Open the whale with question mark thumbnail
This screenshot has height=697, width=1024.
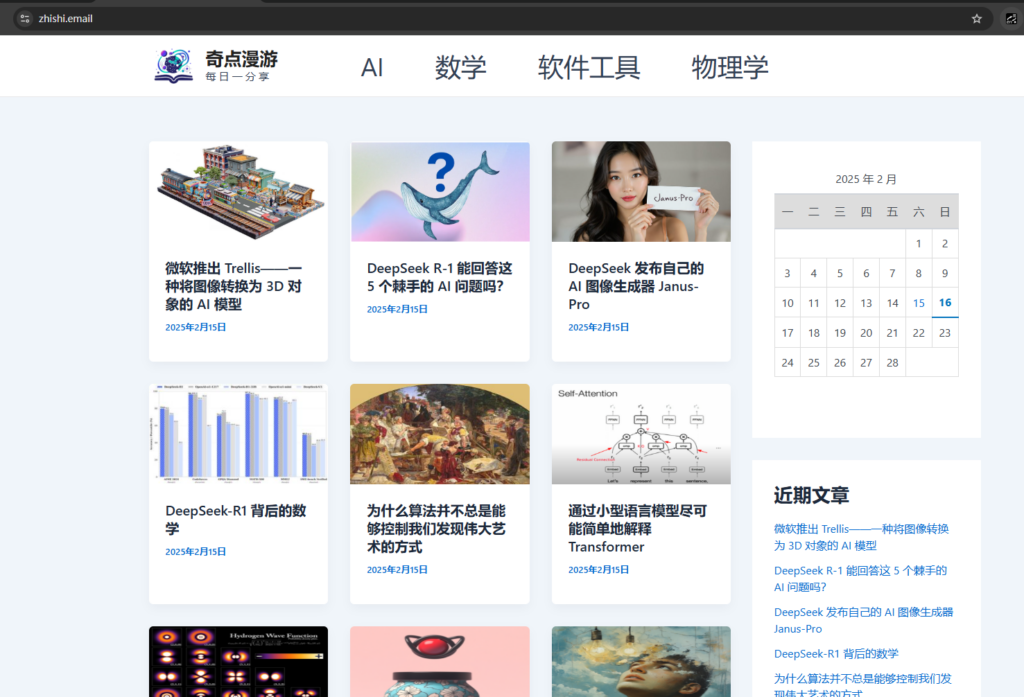[x=440, y=191]
